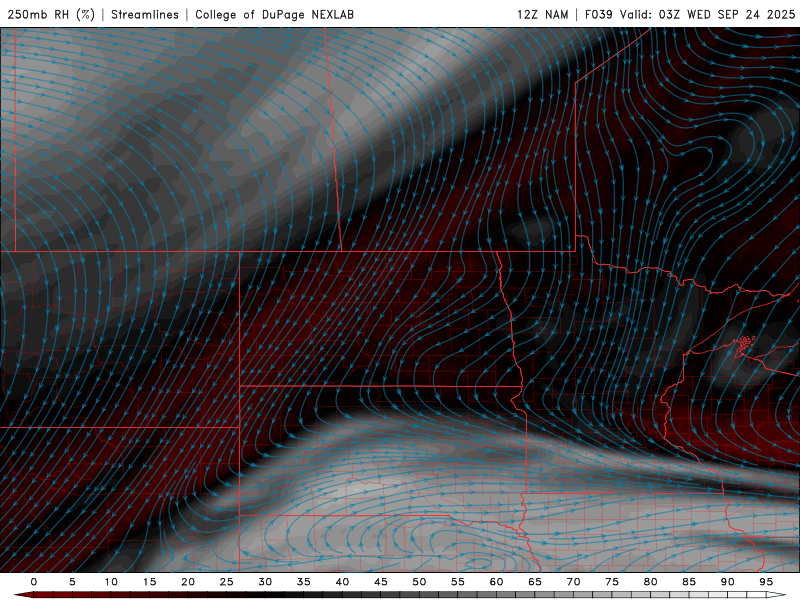Click the '10' value on color scale
800x600 pixels.
[x=111, y=582]
